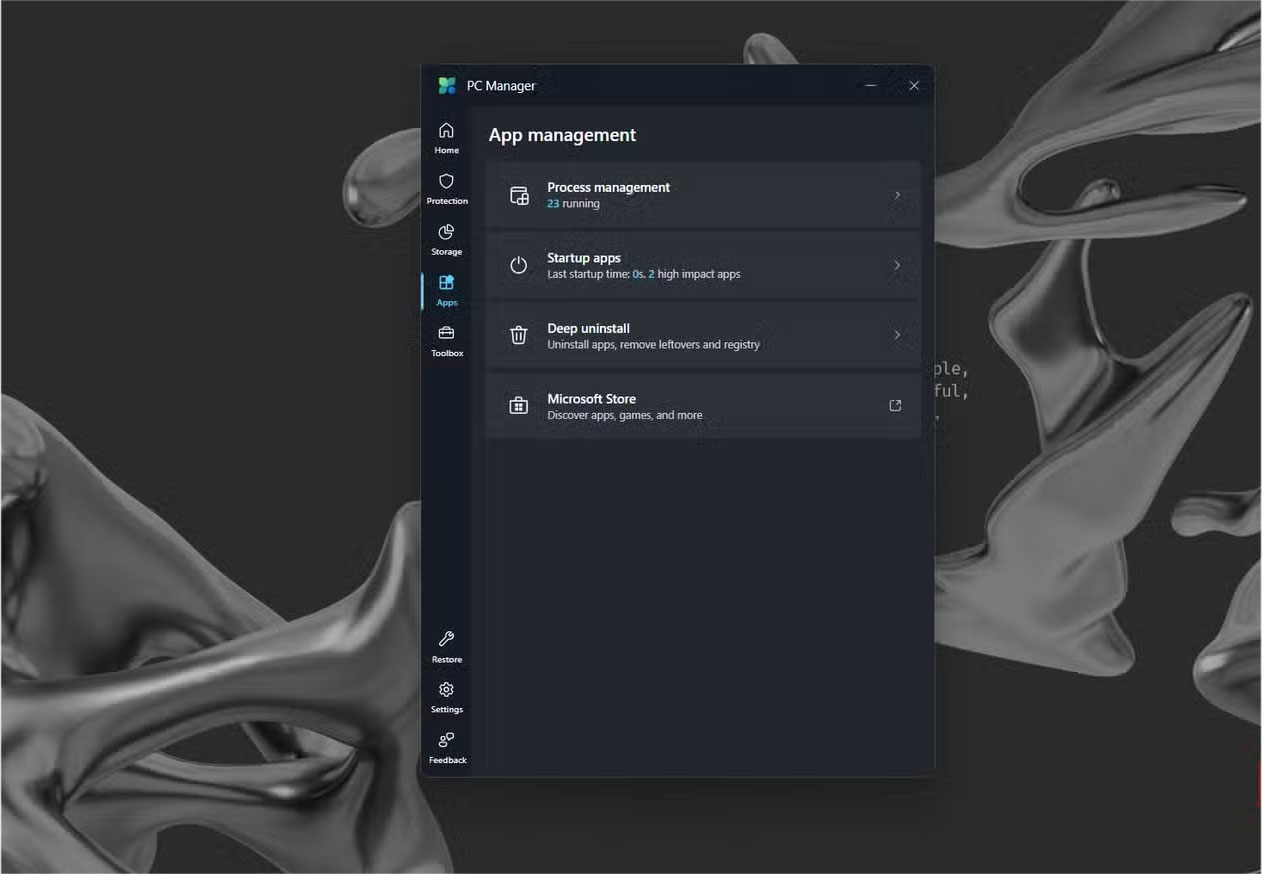Viewport: 1262px width, 874px height.
Task: Click the Deep uninstall trash icon
Action: (x=518, y=335)
